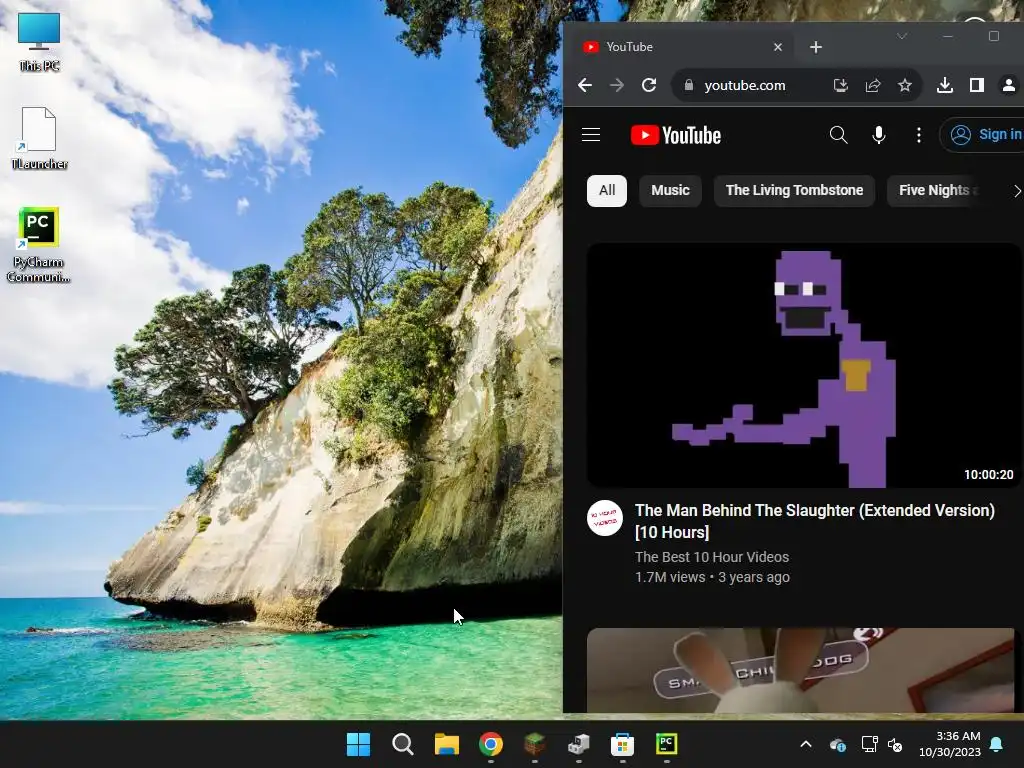Image resolution: width=1024 pixels, height=768 pixels.
Task: Select the TLauncher desktop shortcut
Action: click(39, 138)
